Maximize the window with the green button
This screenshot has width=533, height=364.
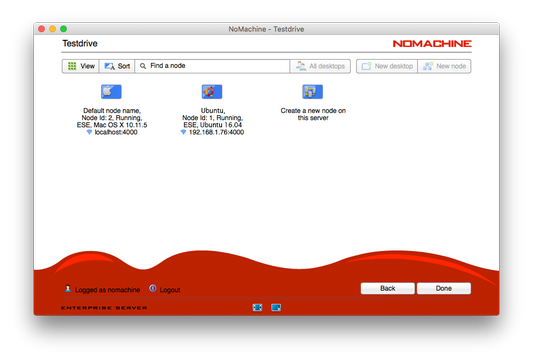click(x=64, y=29)
